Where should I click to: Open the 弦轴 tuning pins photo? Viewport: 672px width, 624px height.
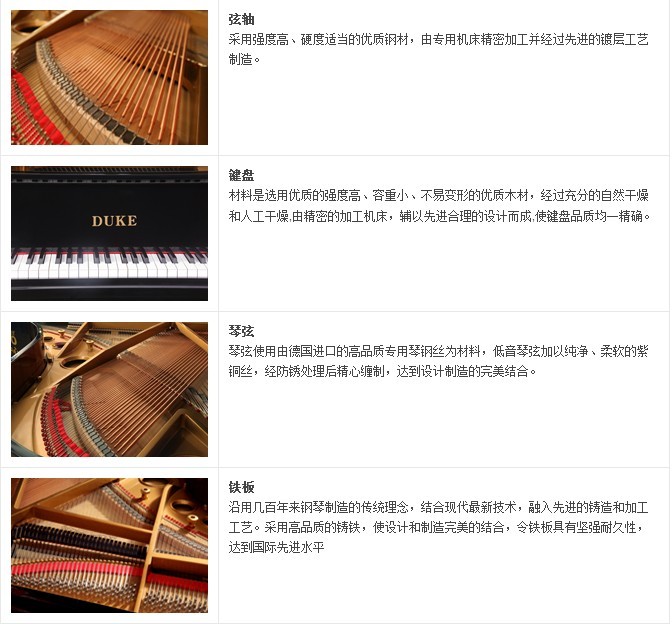click(109, 78)
